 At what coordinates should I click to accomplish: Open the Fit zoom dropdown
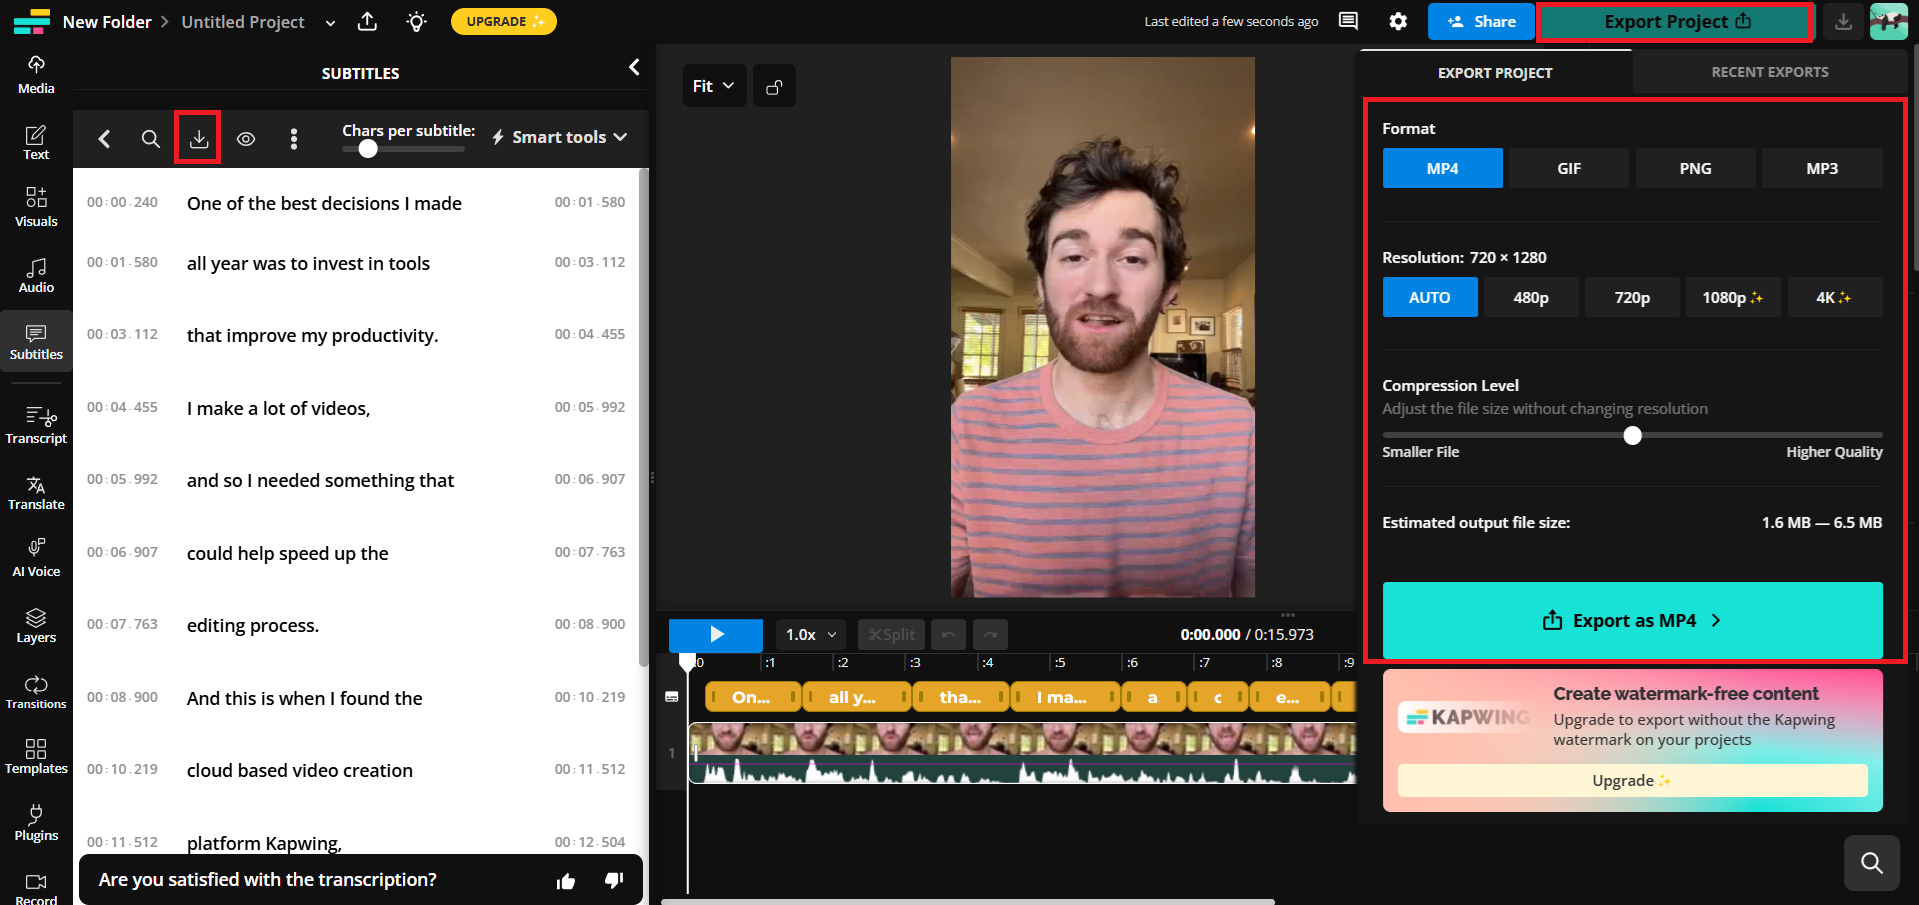713,86
